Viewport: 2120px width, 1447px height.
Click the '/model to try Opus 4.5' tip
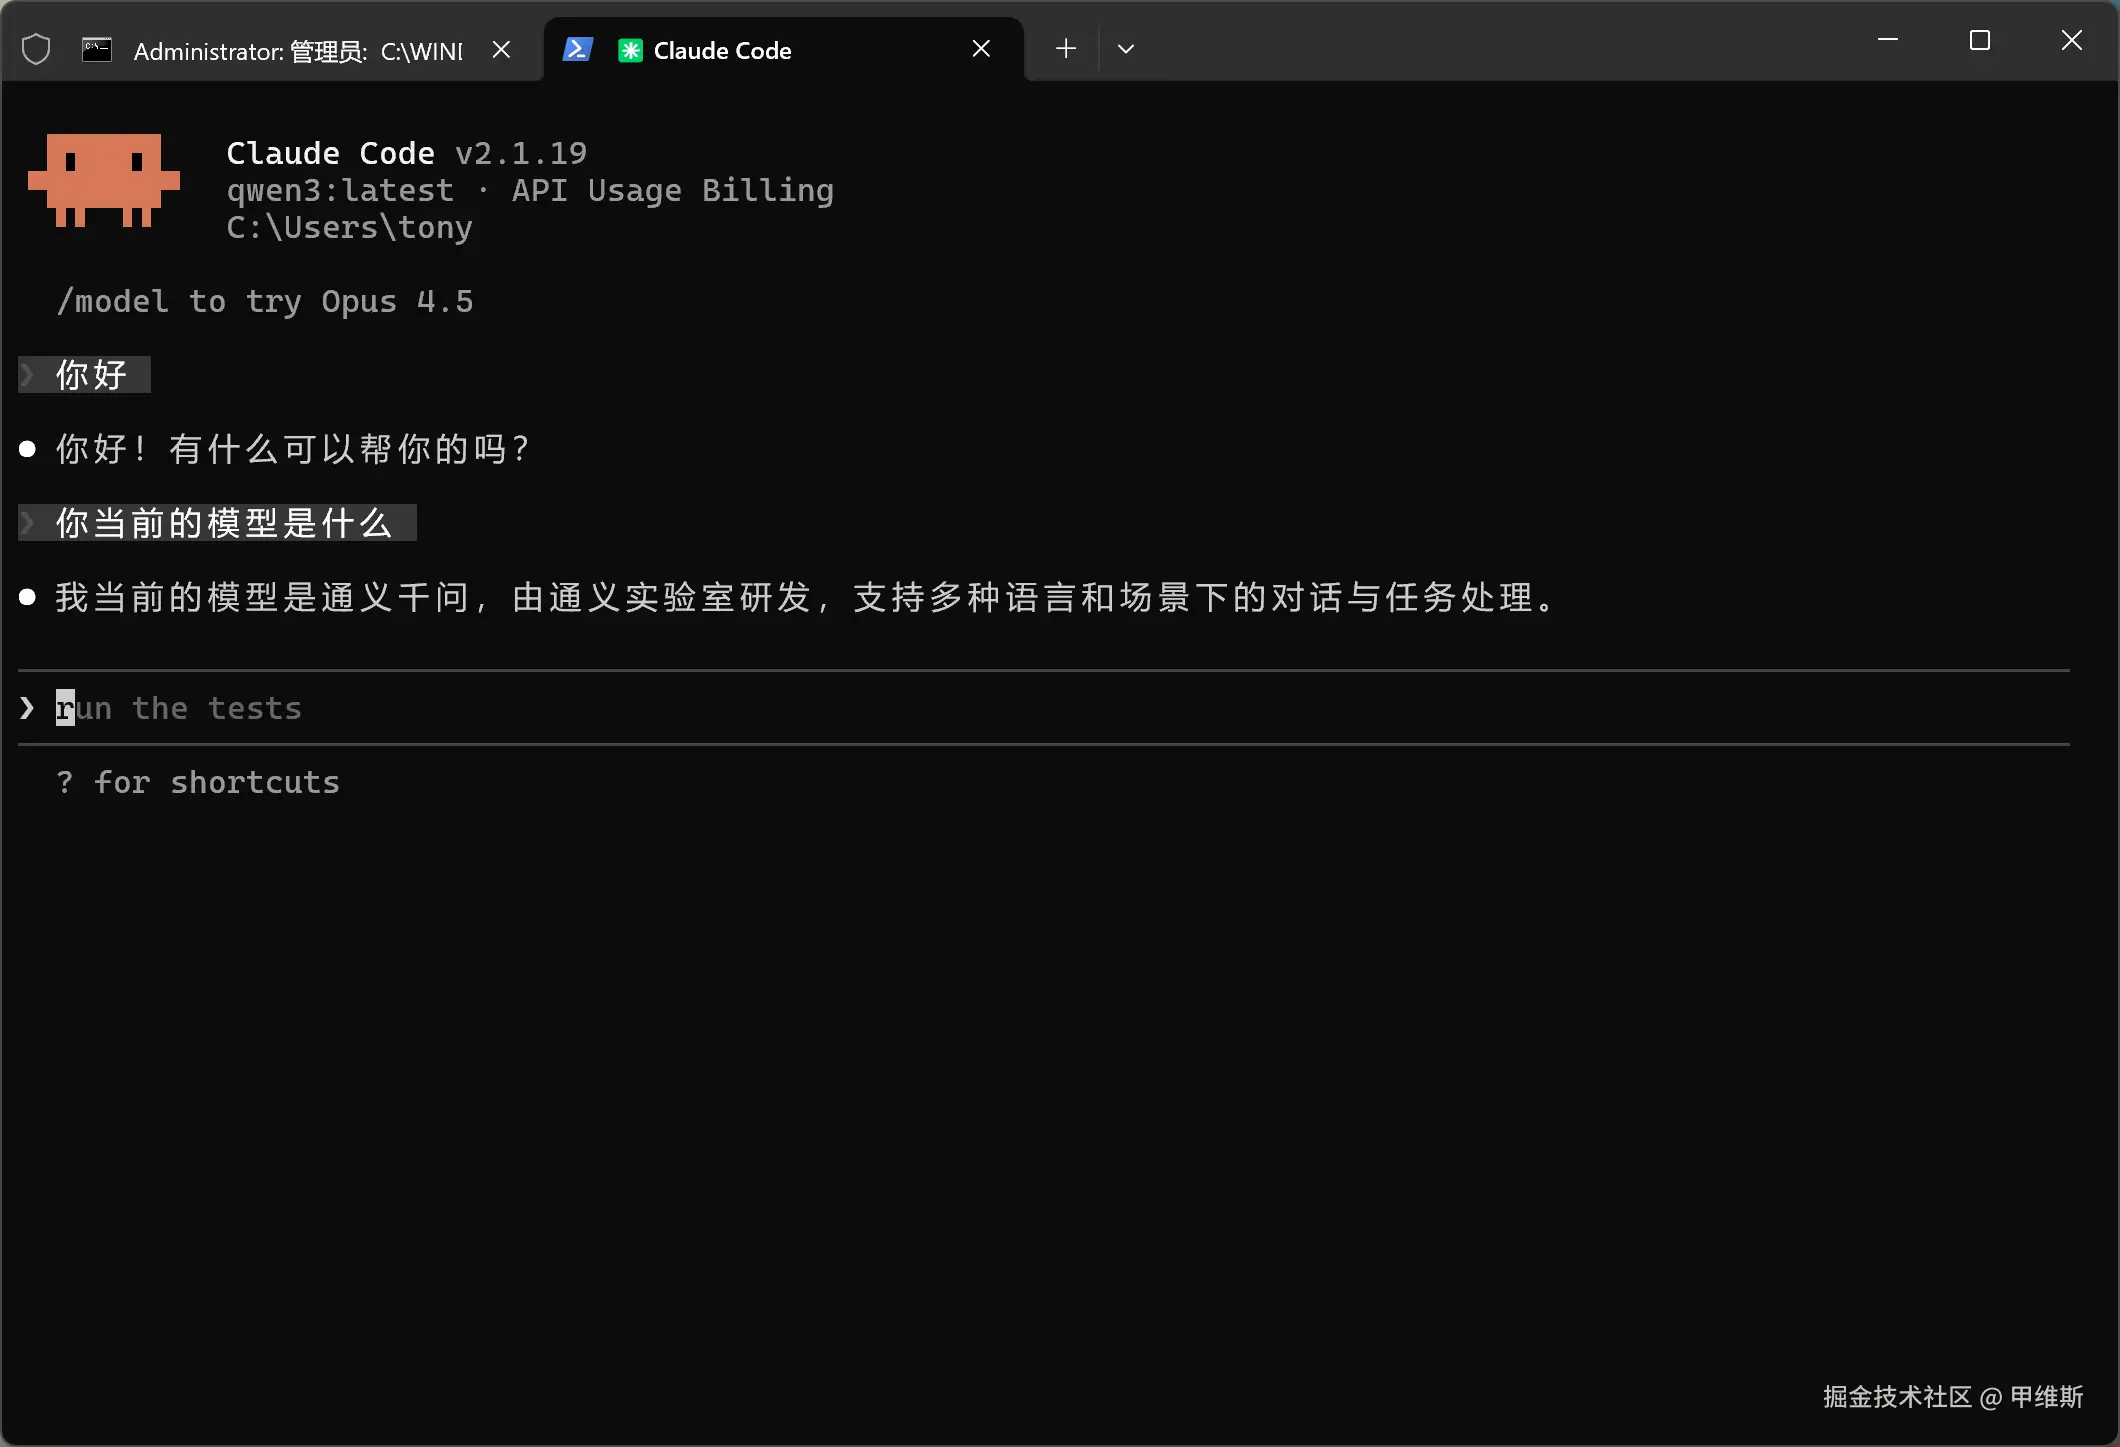265,301
